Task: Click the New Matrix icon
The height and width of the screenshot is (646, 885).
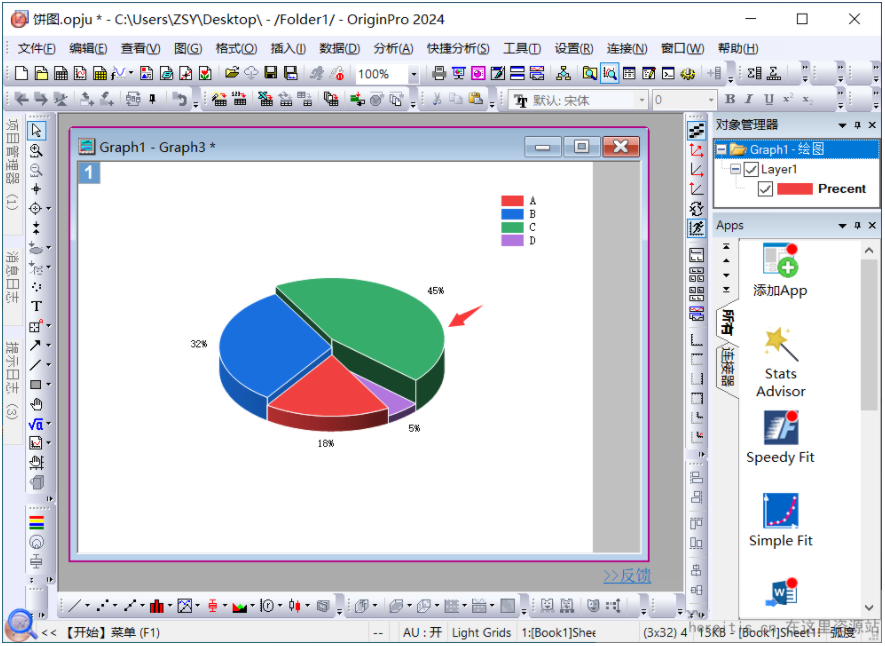Action: 100,73
